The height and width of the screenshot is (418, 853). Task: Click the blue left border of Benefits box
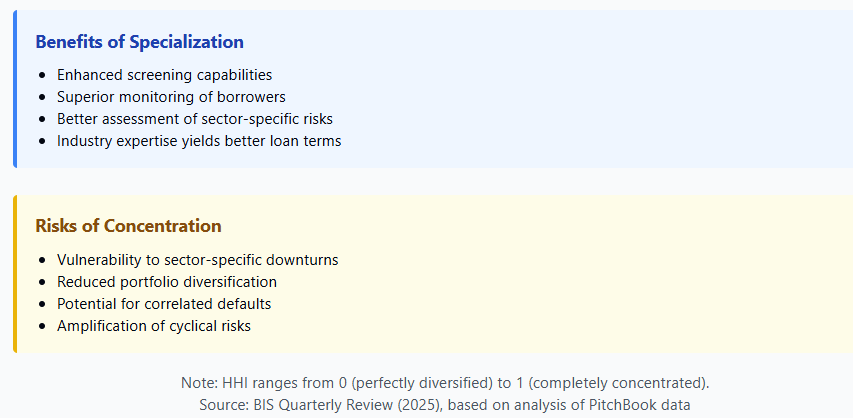[x=15, y=88]
